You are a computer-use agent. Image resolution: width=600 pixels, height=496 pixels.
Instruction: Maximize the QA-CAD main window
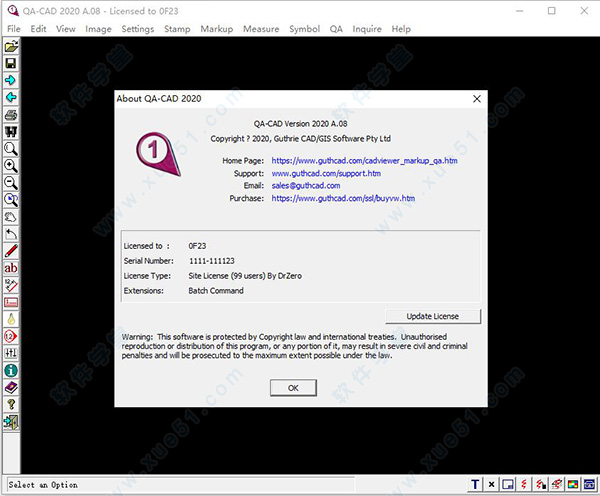coord(551,11)
